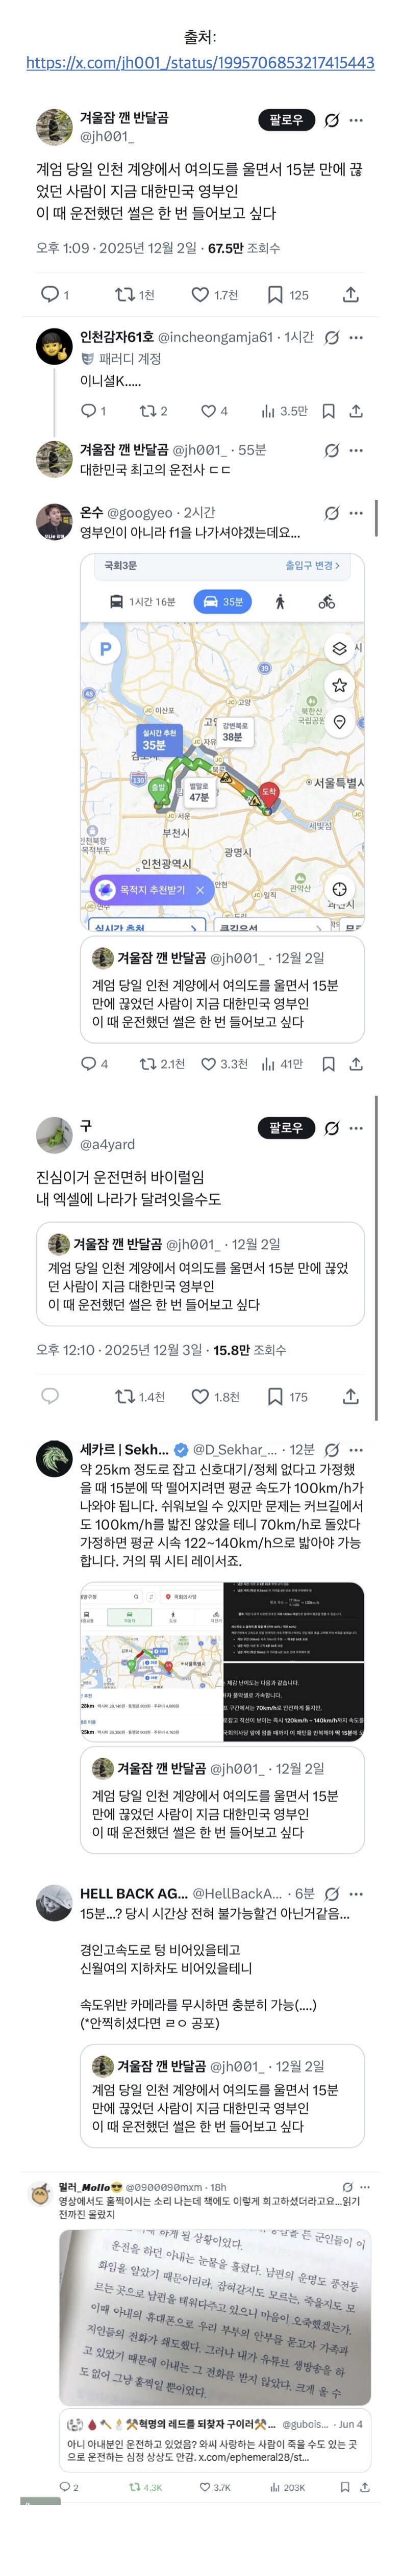Follow 겨울잠 깬 반달곰 with 팔로우 button

tap(286, 120)
